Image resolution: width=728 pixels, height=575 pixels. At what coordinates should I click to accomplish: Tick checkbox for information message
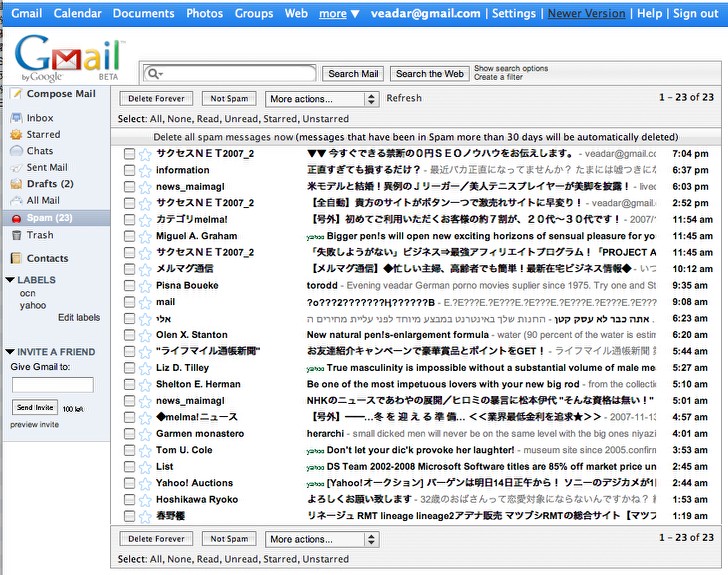coord(130,170)
